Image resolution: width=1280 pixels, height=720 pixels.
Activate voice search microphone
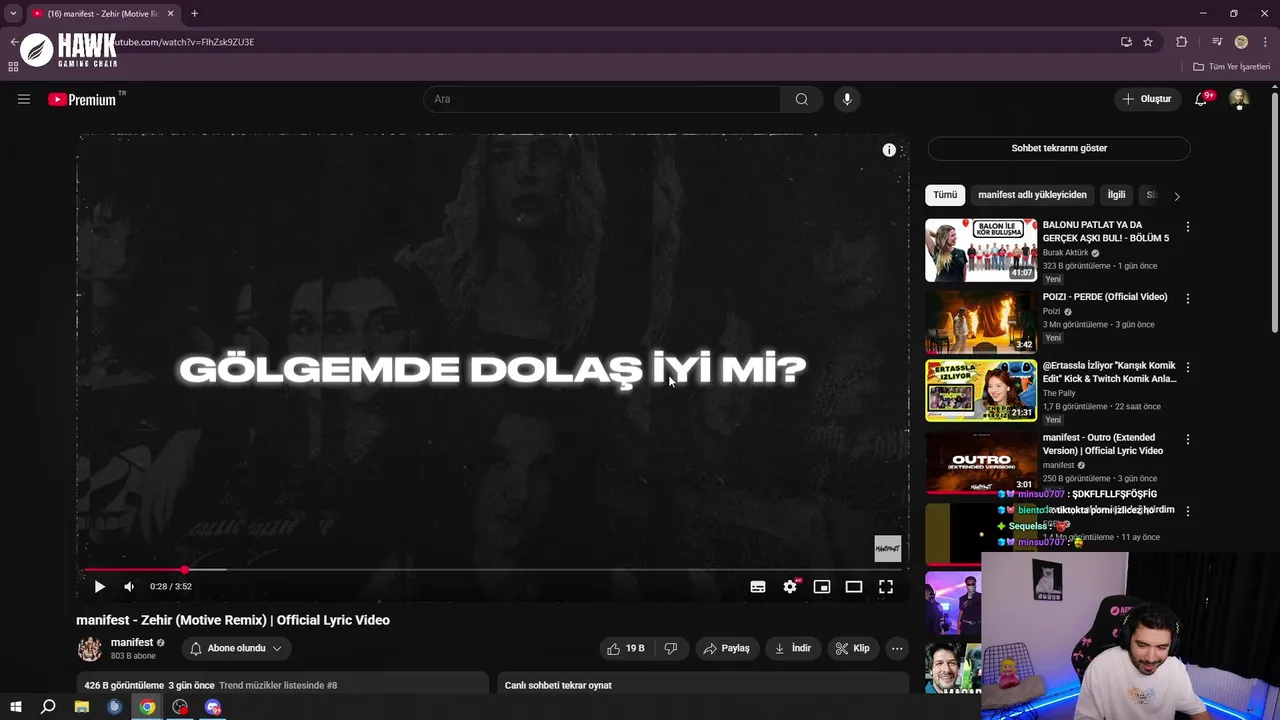click(847, 99)
